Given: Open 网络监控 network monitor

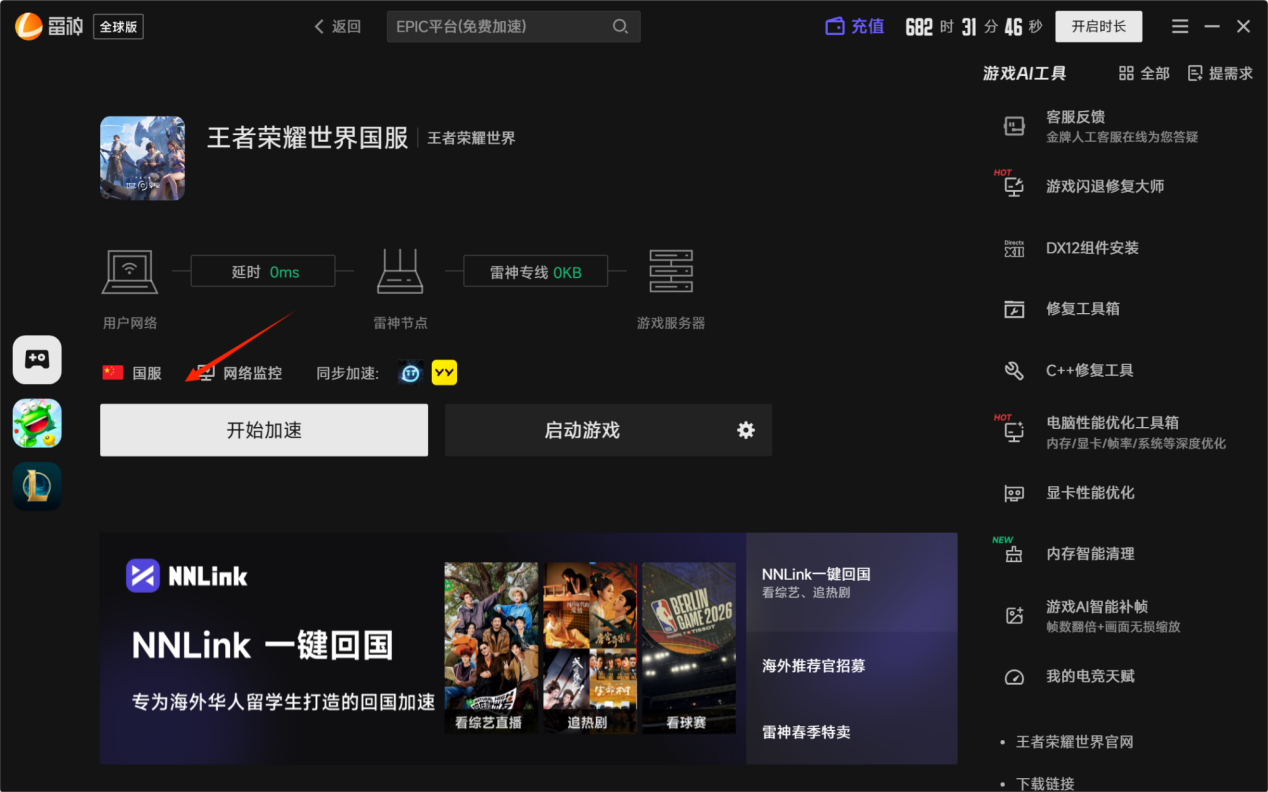Looking at the screenshot, I should pos(240,373).
